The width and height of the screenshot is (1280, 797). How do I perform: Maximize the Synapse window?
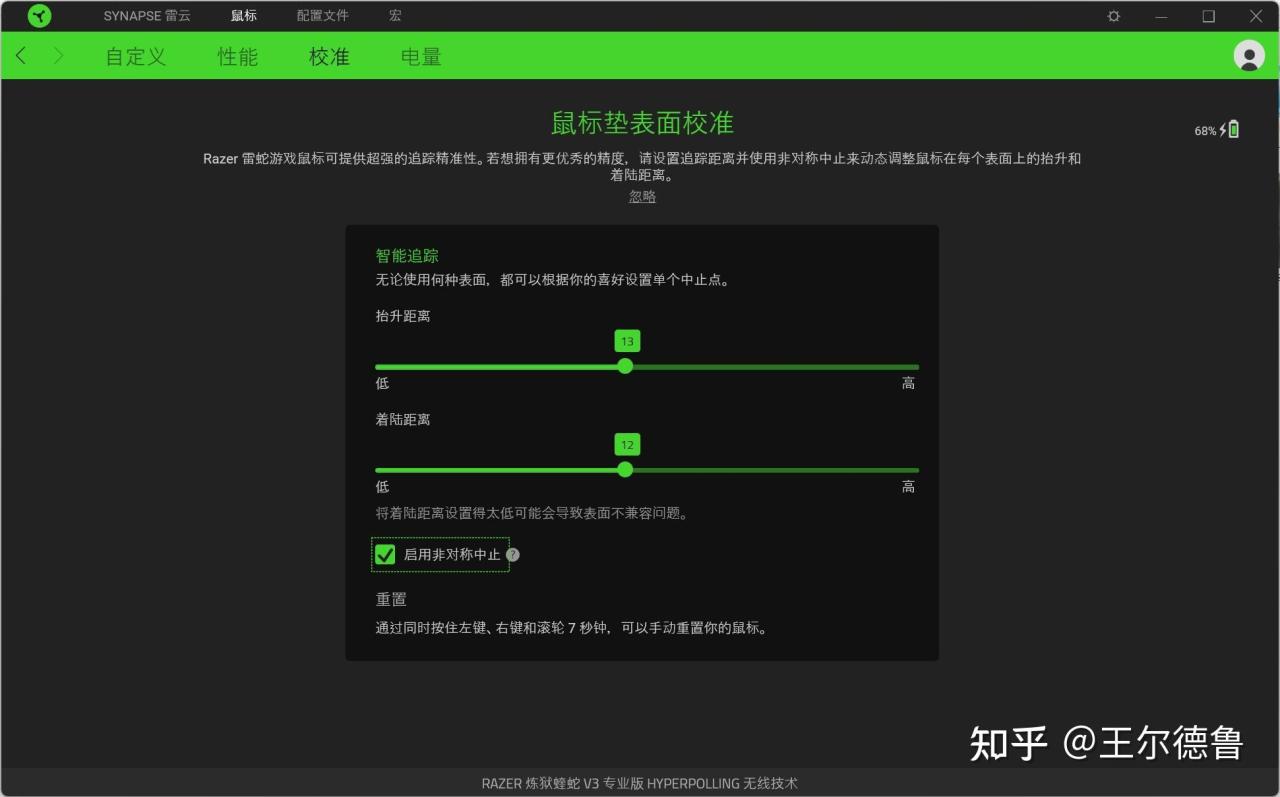point(1209,16)
